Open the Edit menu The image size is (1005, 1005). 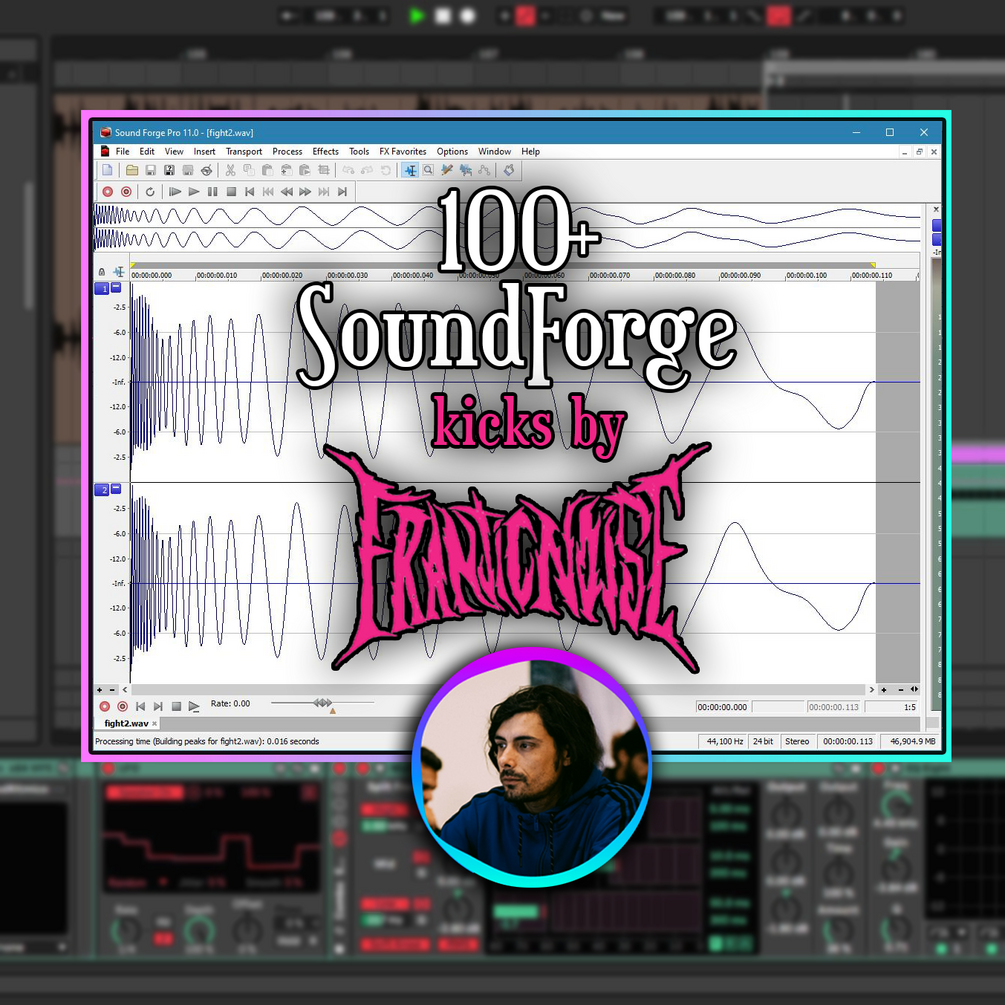[x=147, y=152]
